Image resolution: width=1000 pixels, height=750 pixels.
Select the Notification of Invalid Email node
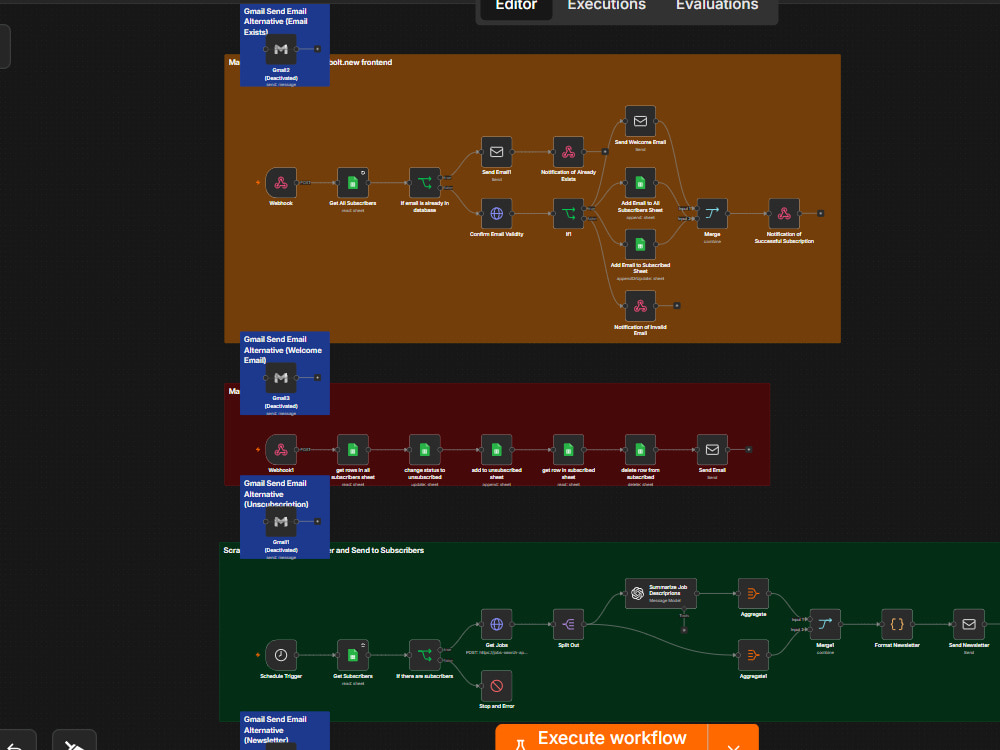(x=640, y=306)
